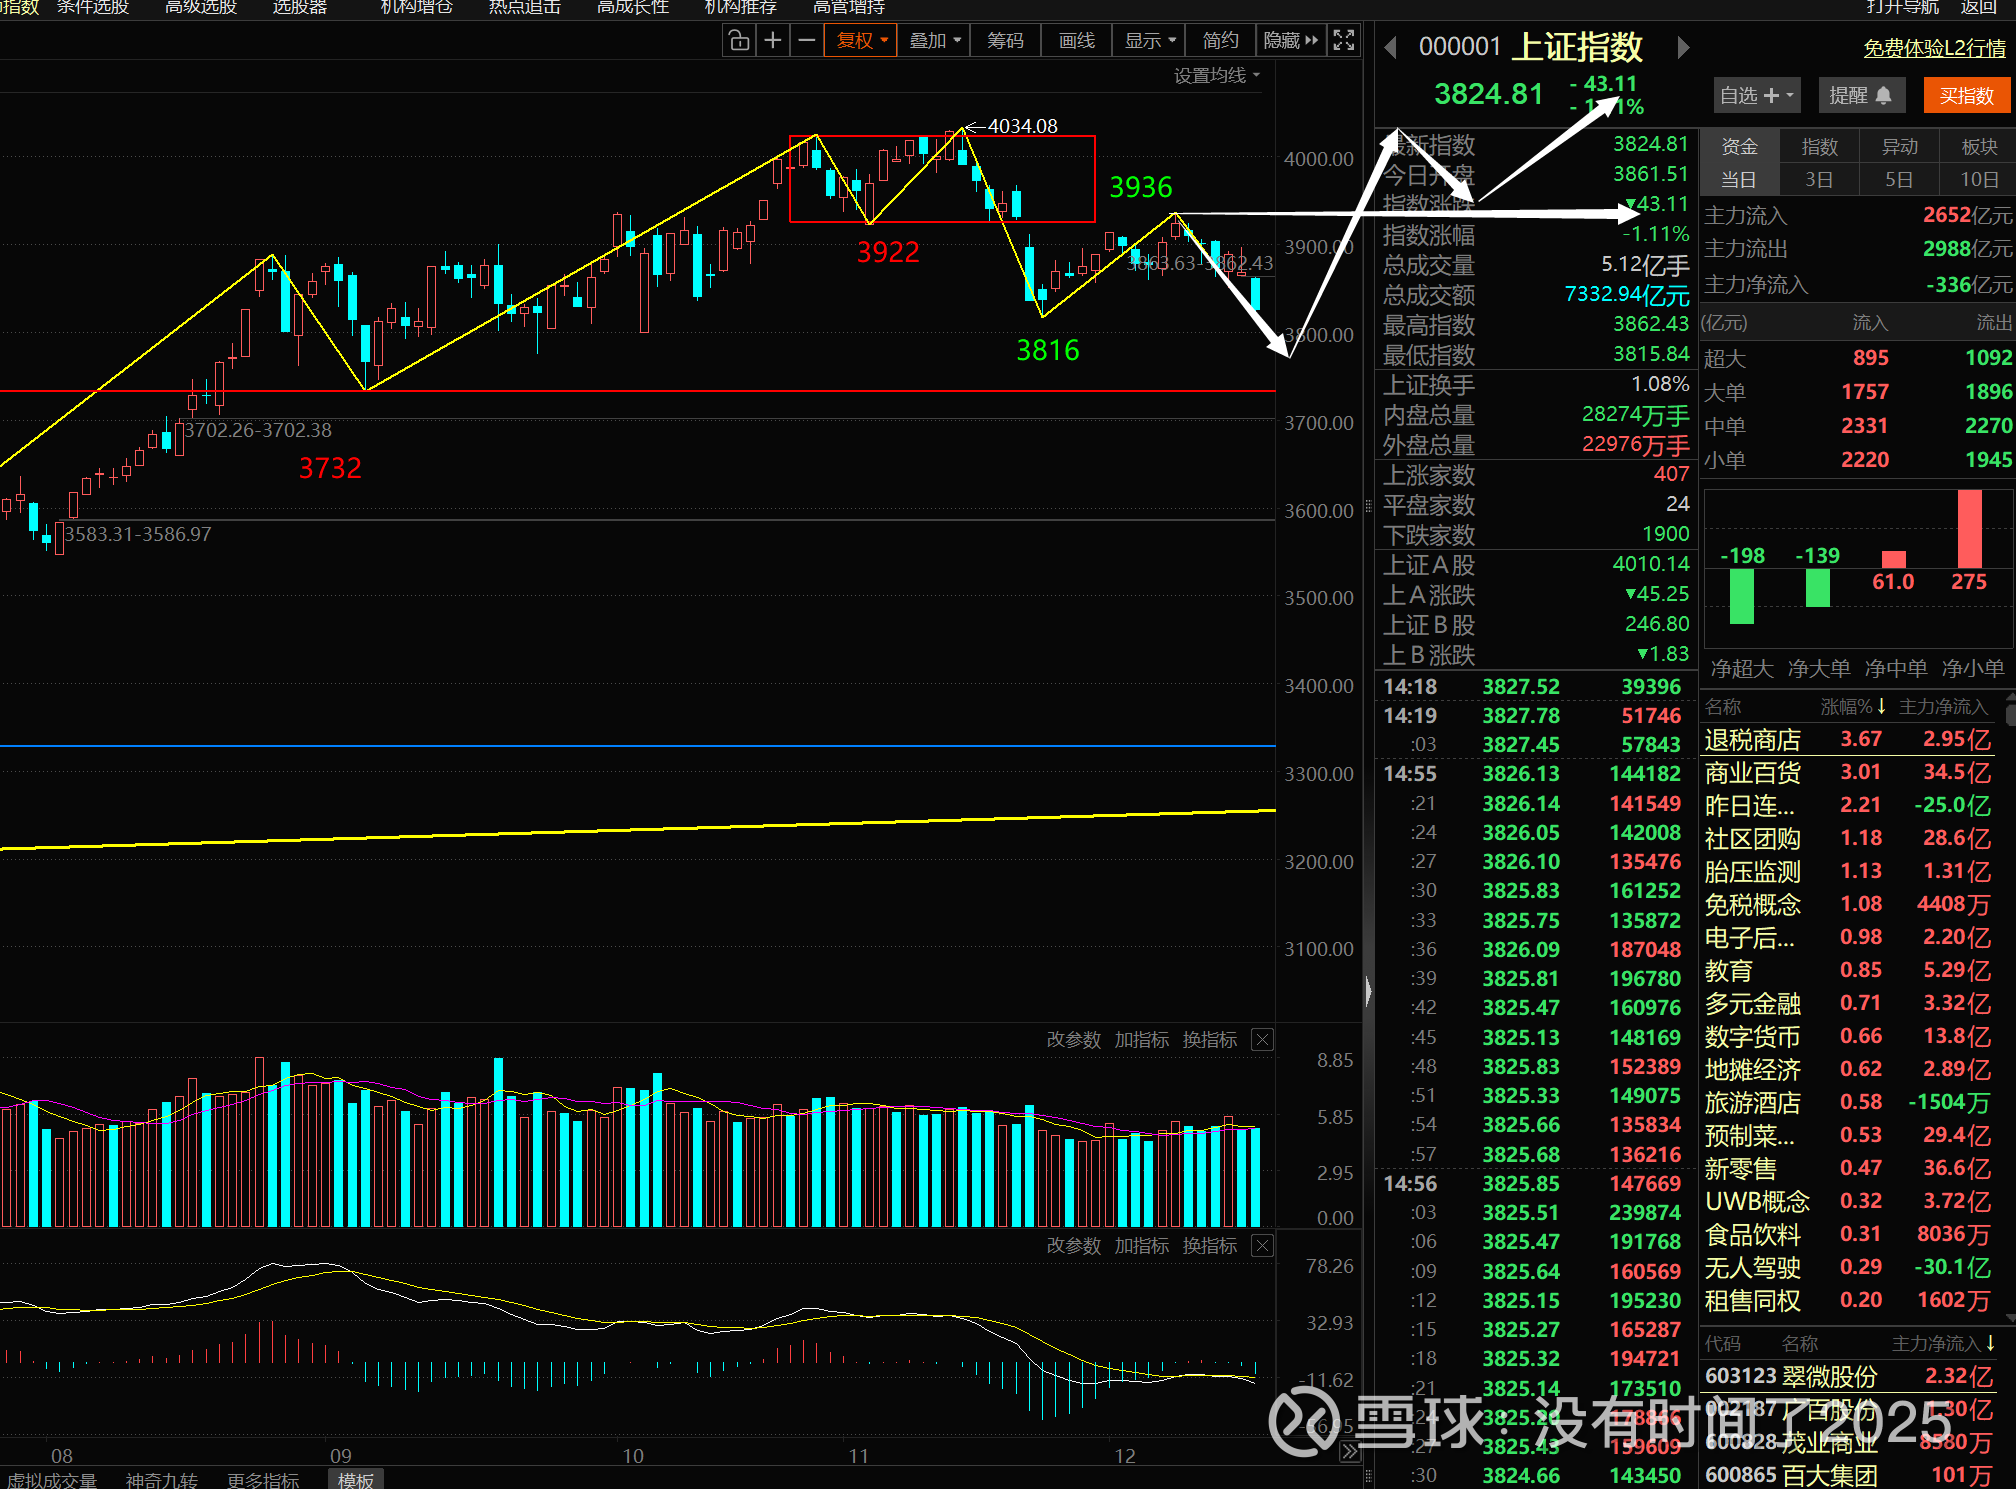Go to next stock with right arrow
Image resolution: width=2016 pixels, height=1489 pixels.
click(x=1683, y=47)
